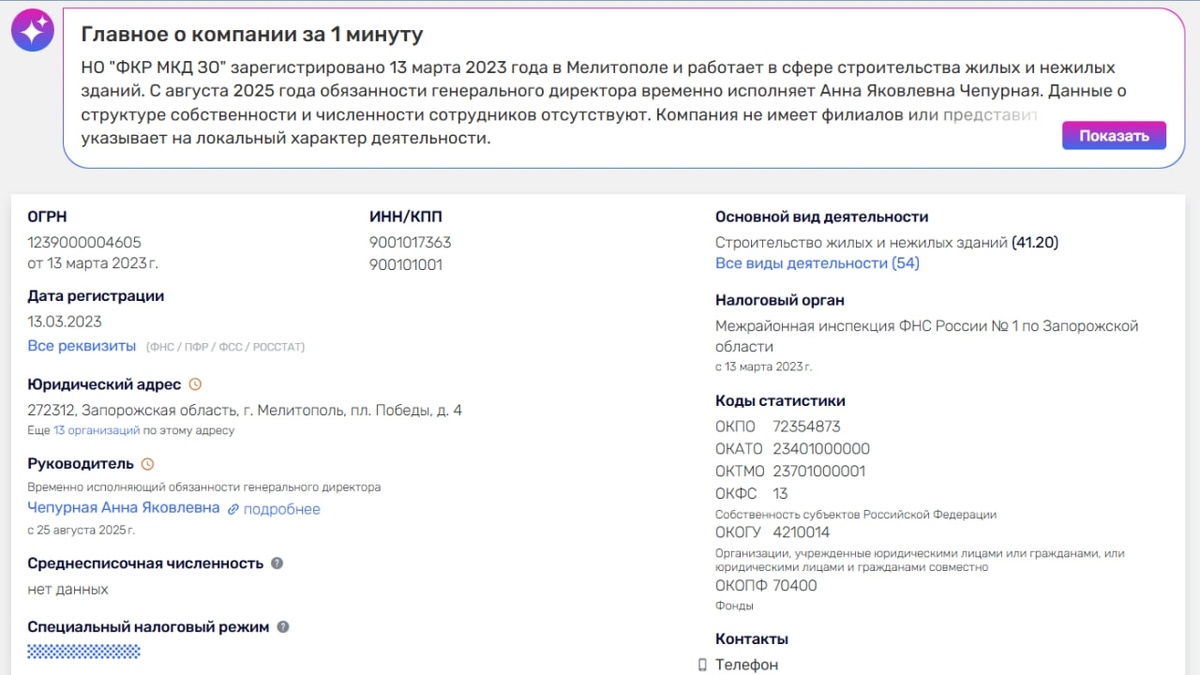Click the Главное о компании за 1 минуту heading
Viewport: 1200px width, 675px height.
click(x=252, y=35)
